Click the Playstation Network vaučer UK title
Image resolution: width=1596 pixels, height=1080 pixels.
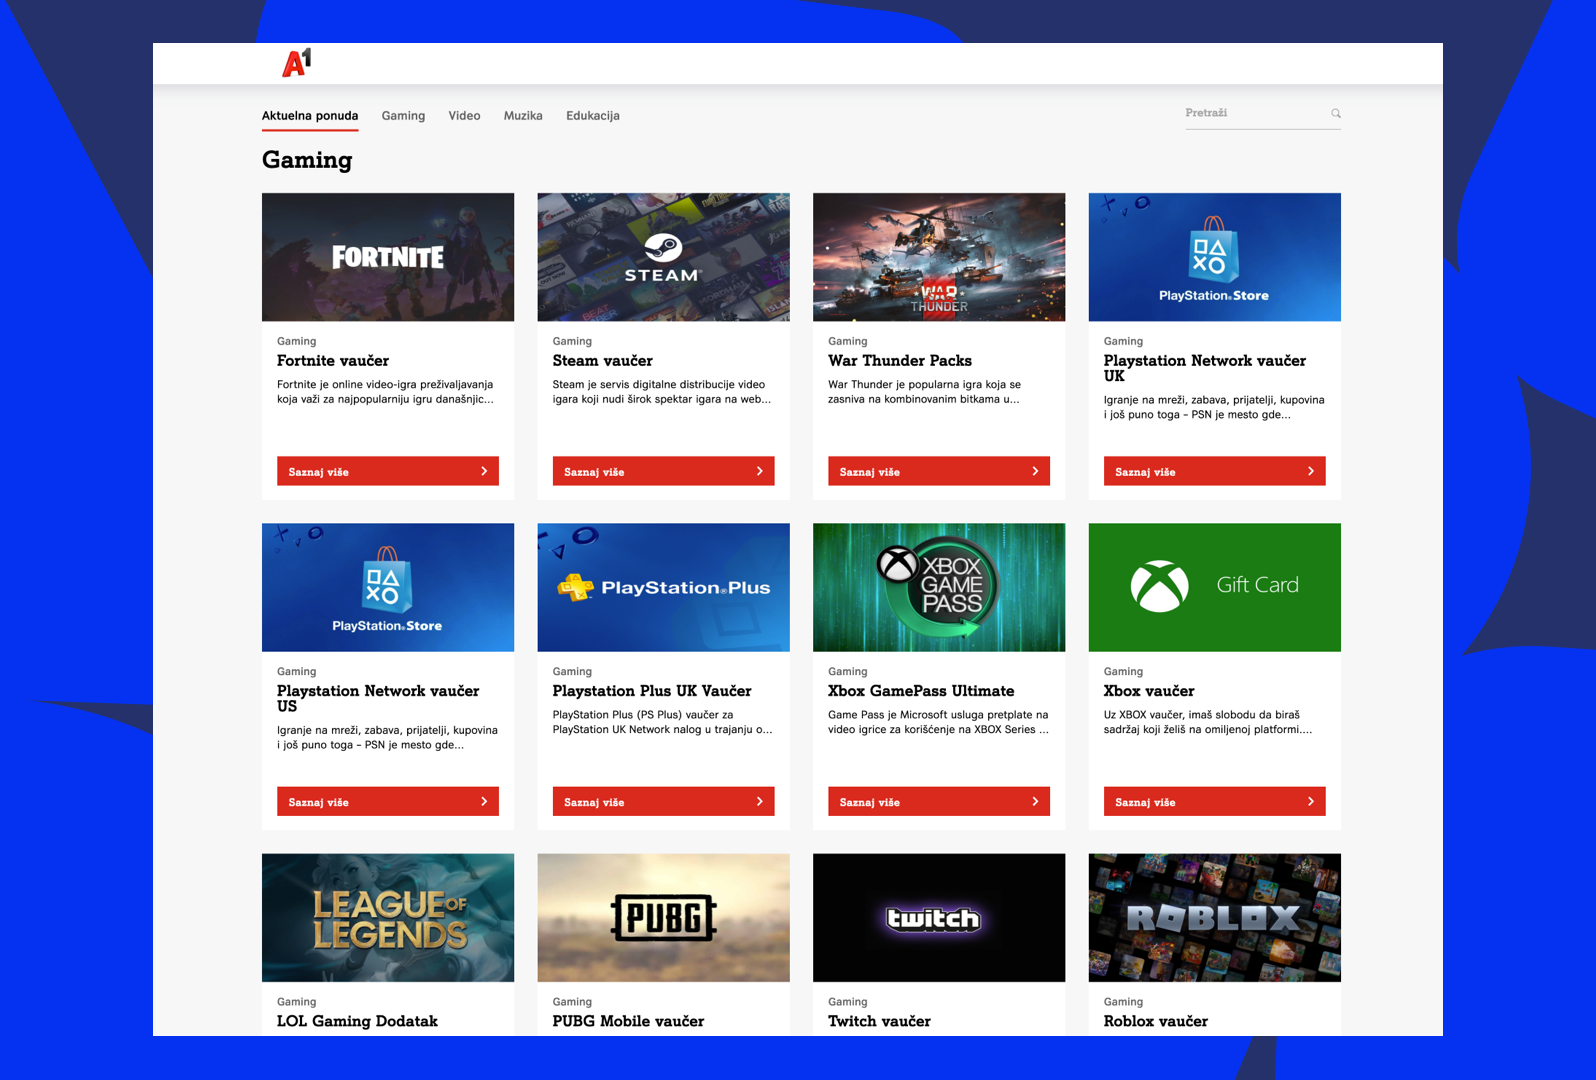pos(1205,368)
